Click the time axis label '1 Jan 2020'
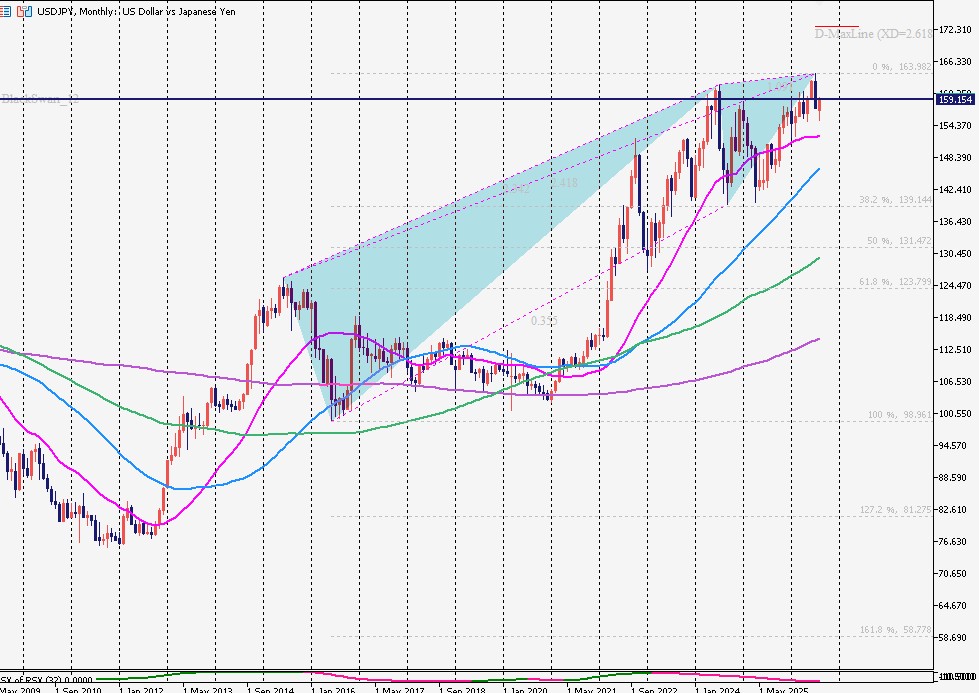979x693 pixels. coord(525,689)
